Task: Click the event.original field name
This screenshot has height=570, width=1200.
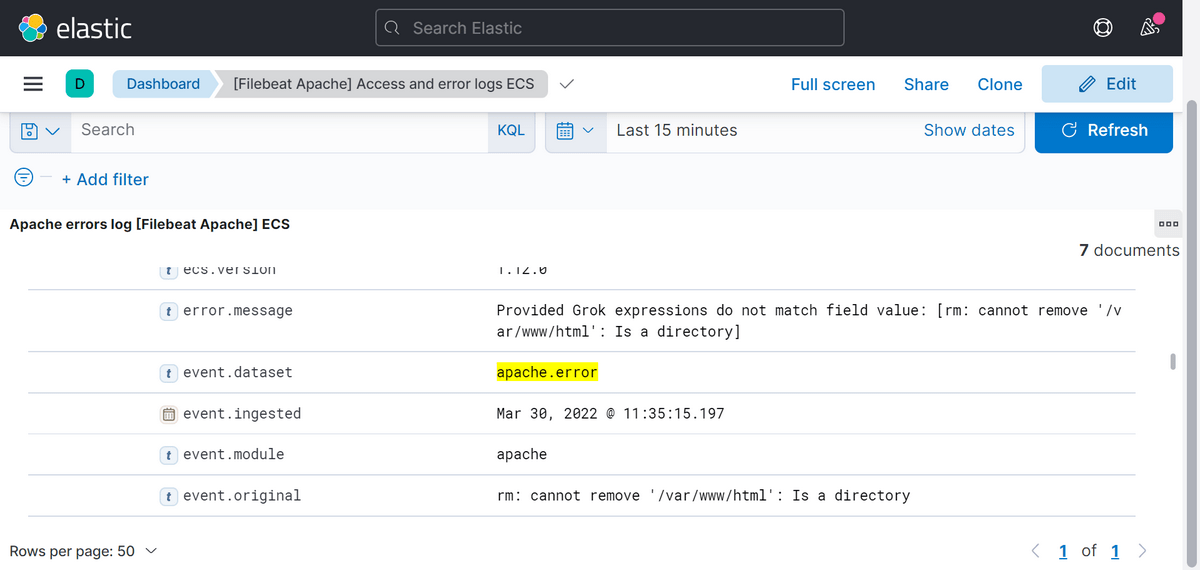Action: pyautogui.click(x=242, y=495)
